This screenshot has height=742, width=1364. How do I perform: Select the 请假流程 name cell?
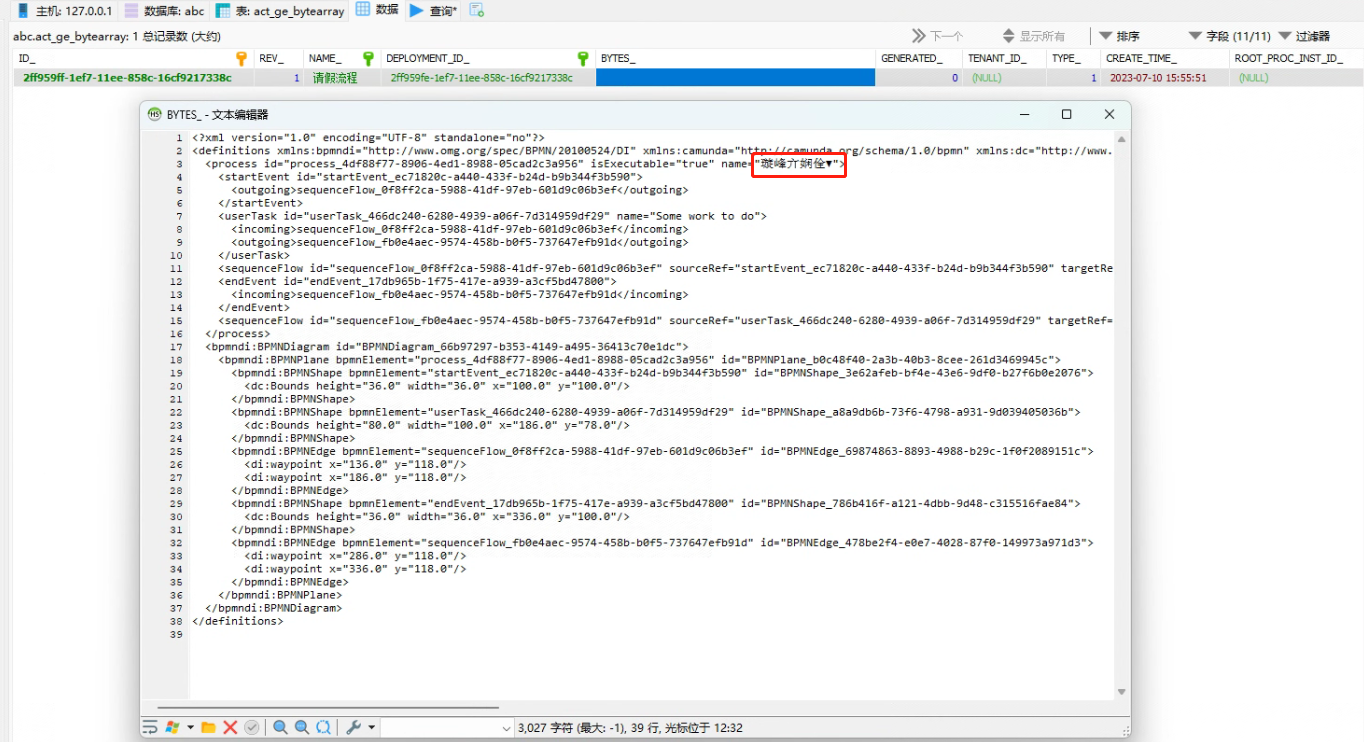point(341,77)
